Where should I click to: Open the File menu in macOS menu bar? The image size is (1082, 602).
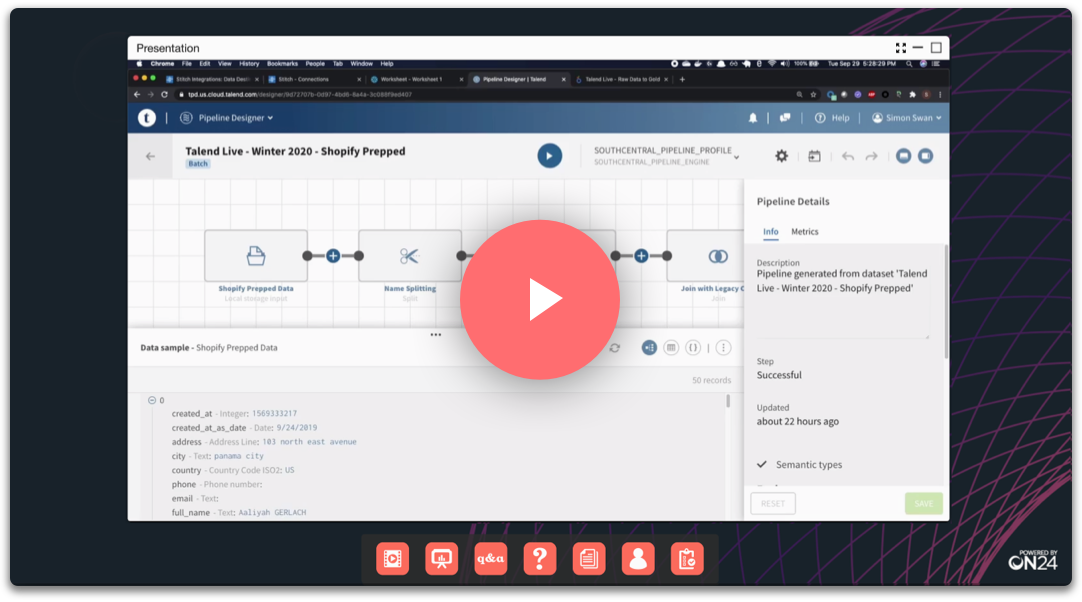pyautogui.click(x=186, y=64)
